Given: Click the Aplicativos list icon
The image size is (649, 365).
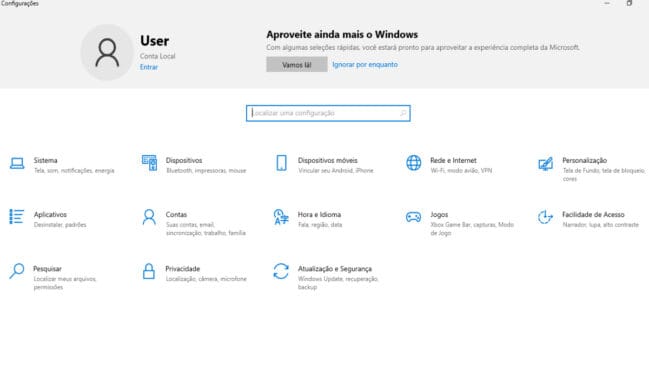Looking at the screenshot, I should point(17,217).
